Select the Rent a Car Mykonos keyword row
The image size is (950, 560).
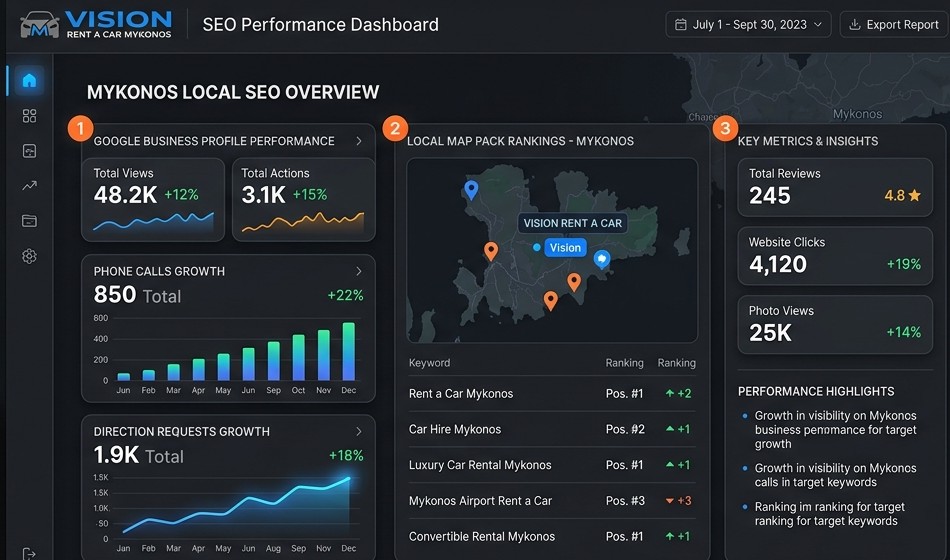coord(552,393)
